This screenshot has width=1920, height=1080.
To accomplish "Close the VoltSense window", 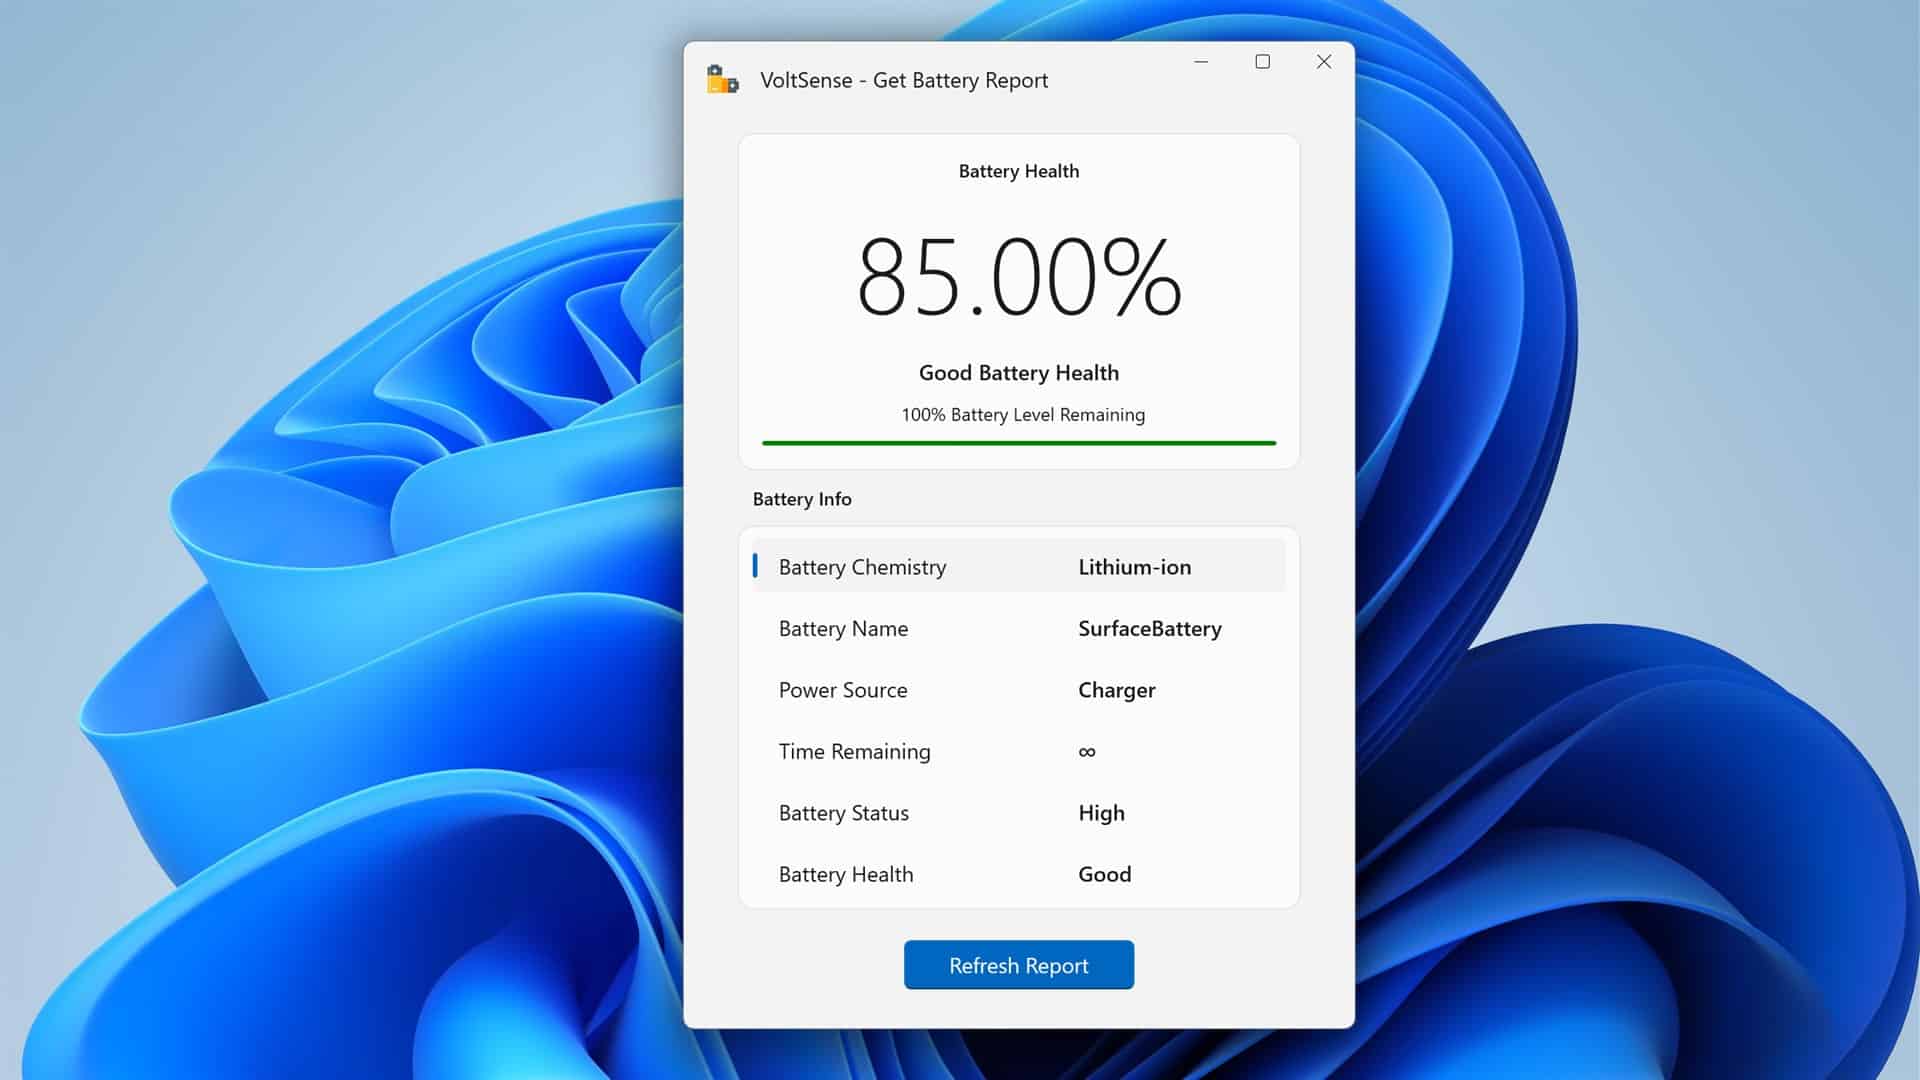I will point(1323,62).
